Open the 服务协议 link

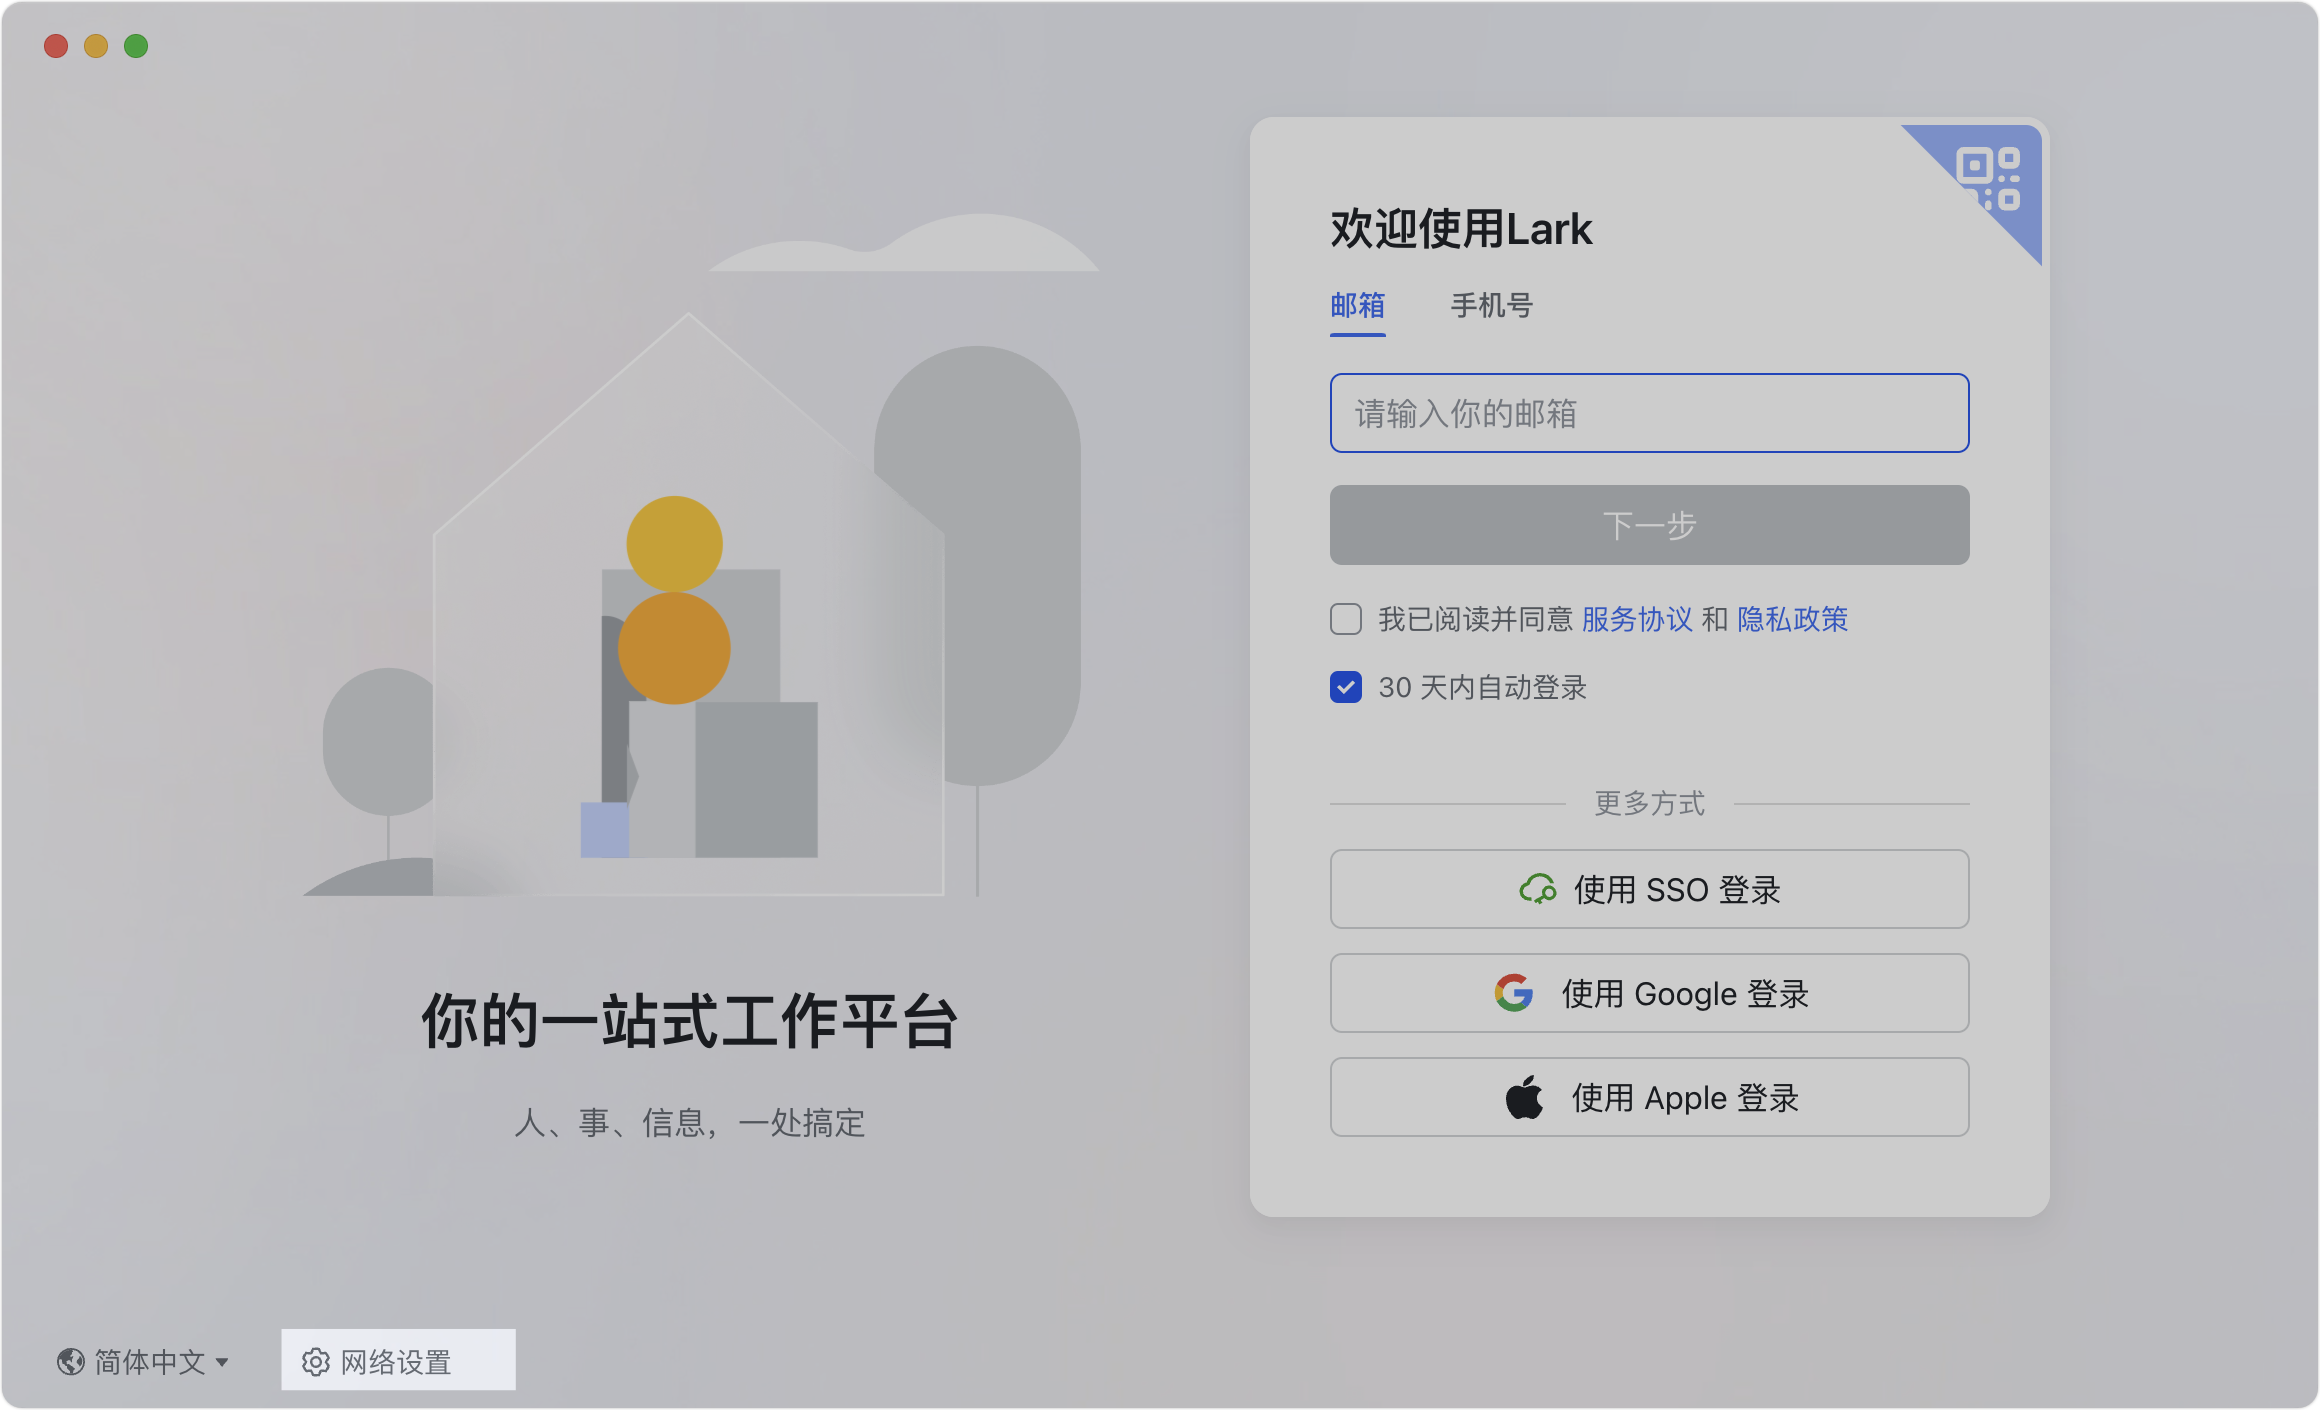click(x=1637, y=619)
